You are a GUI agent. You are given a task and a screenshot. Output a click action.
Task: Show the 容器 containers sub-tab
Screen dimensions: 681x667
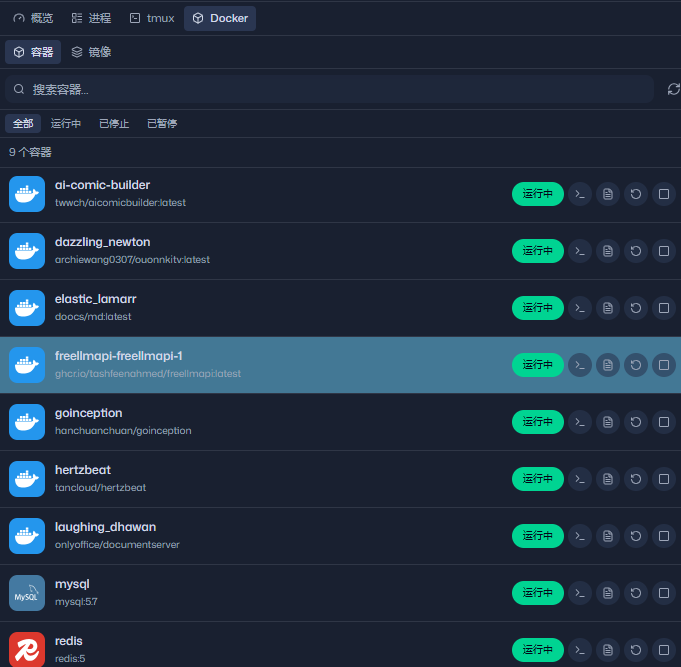coord(33,52)
